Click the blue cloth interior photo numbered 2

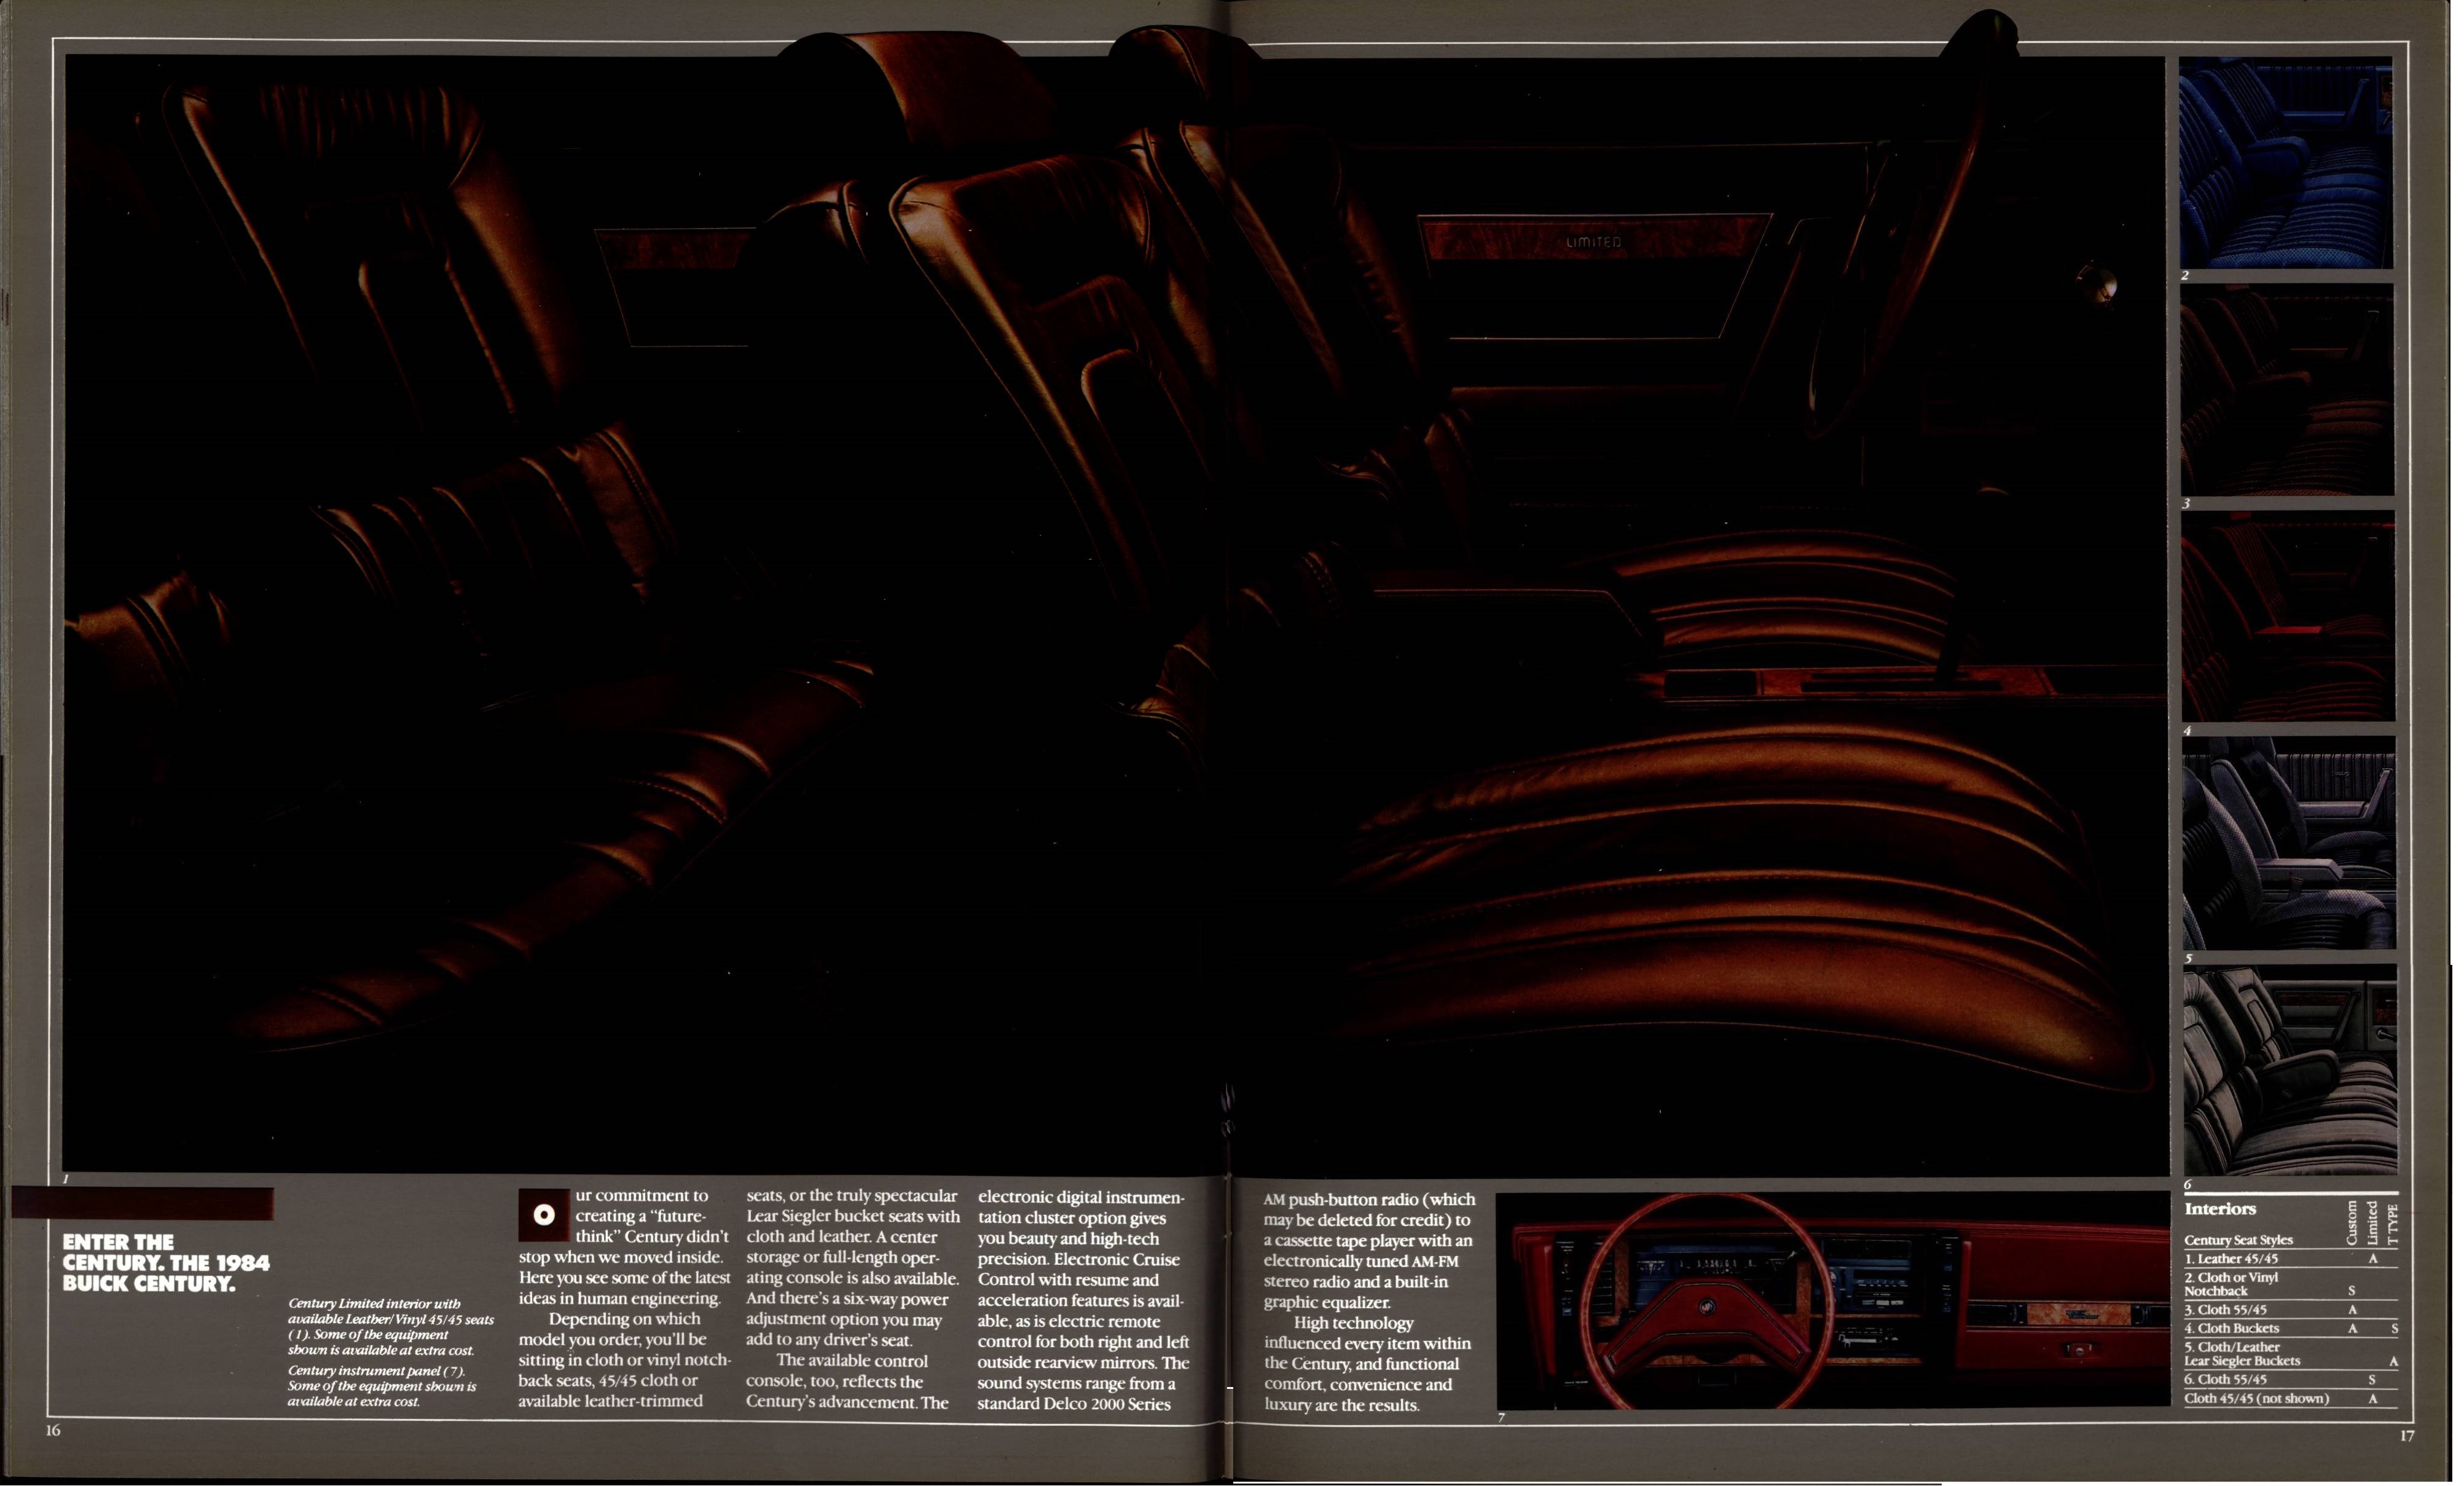coord(2286,162)
